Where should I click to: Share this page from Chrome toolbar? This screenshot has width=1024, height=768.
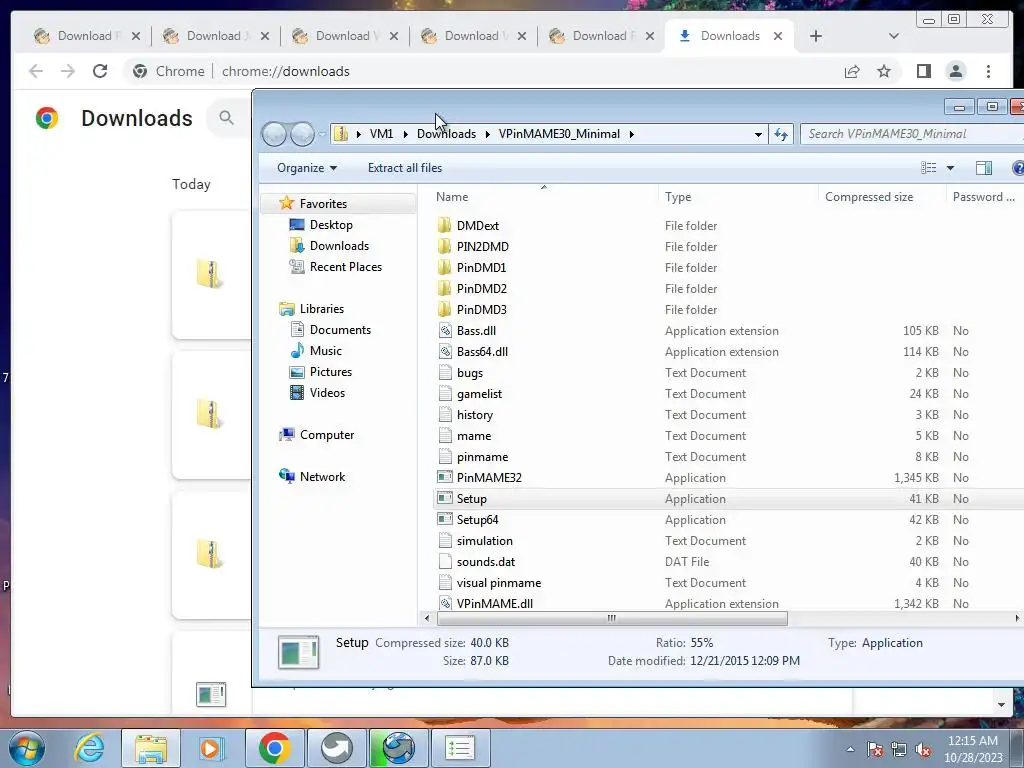(852, 71)
